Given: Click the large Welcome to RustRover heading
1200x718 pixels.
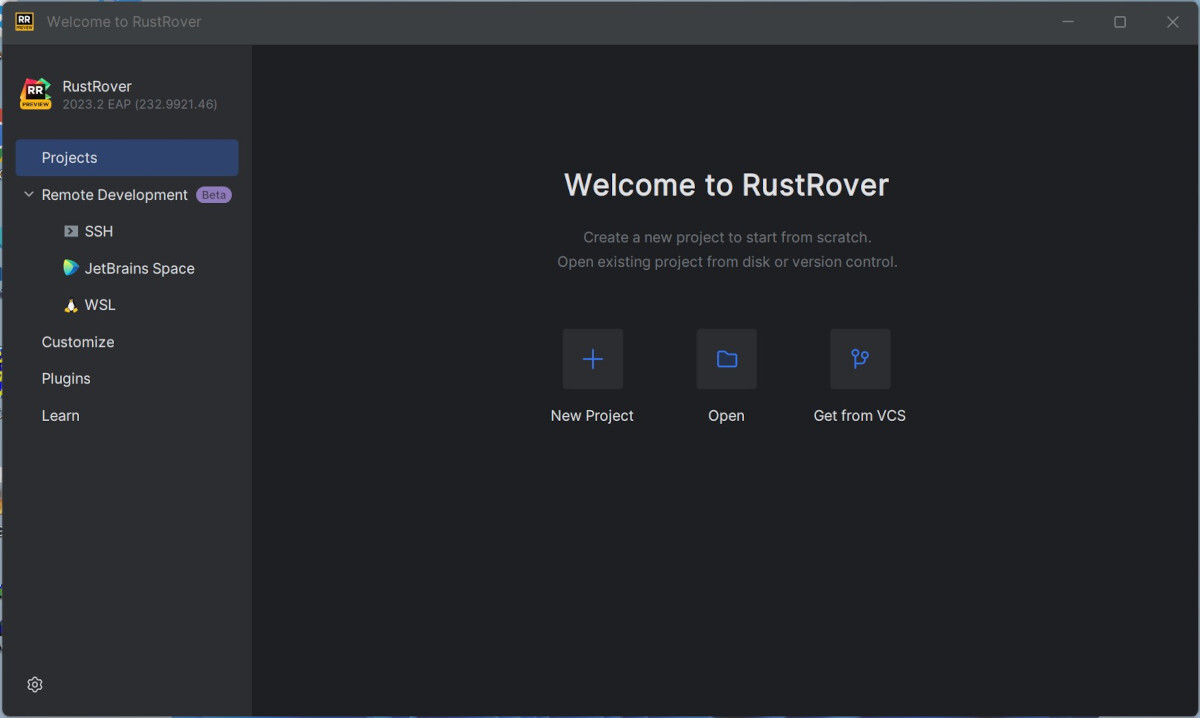Looking at the screenshot, I should (x=726, y=185).
